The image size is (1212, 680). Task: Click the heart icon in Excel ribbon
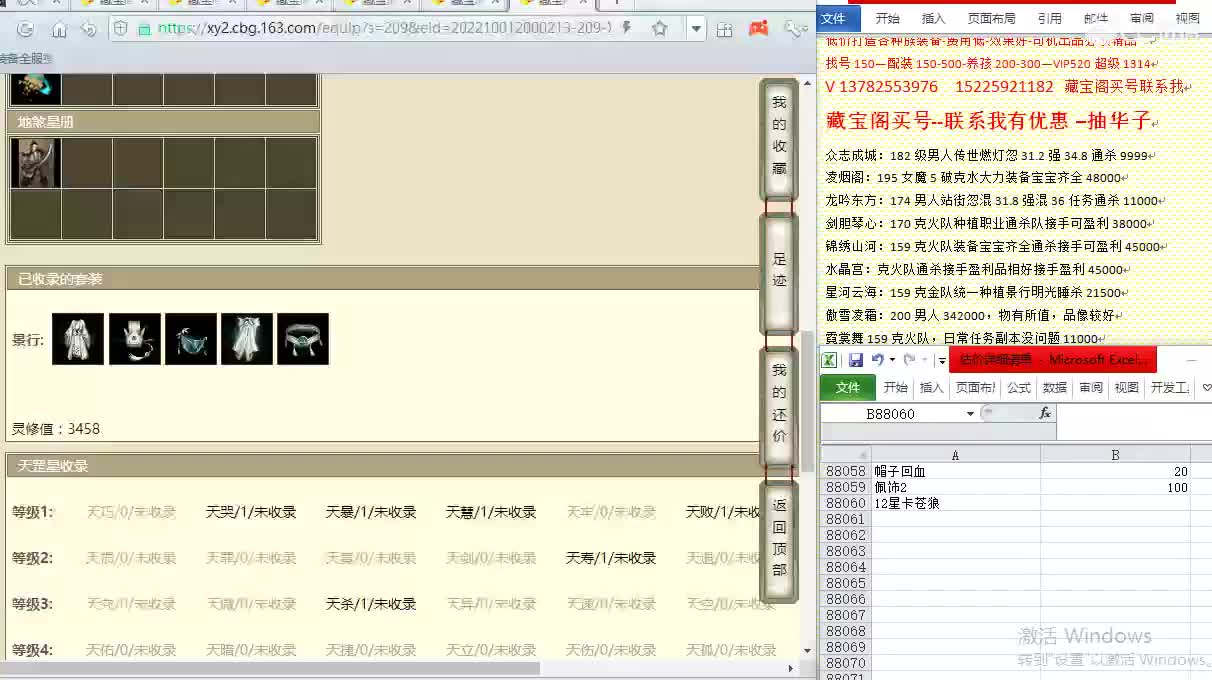[x=1205, y=388]
